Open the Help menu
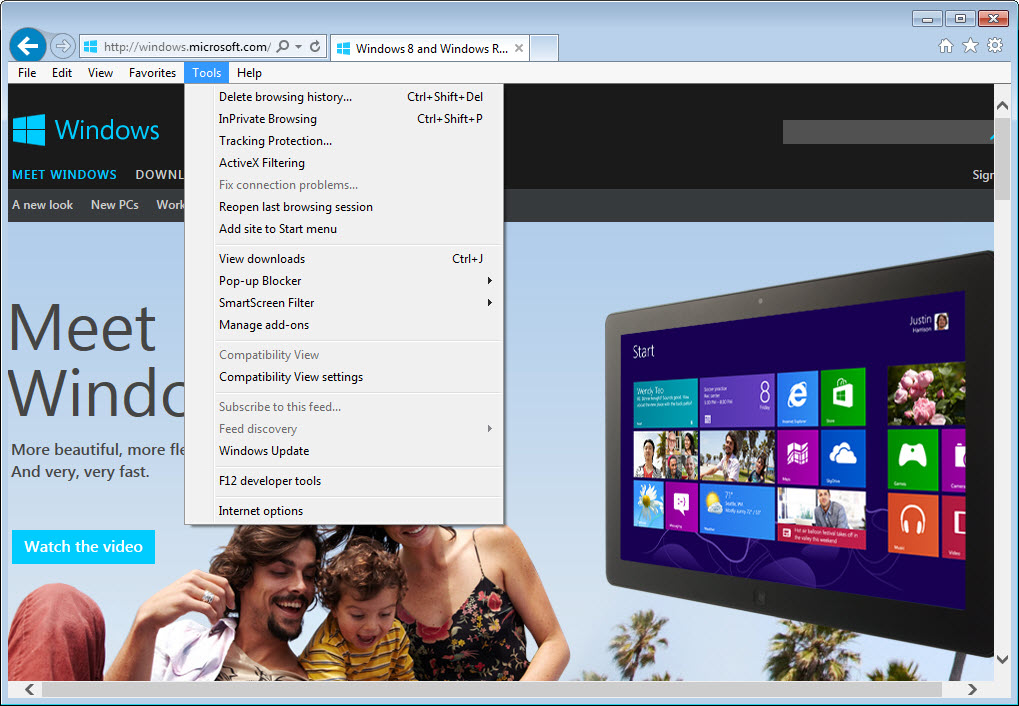Viewport: 1019px width, 706px height. pyautogui.click(x=250, y=73)
